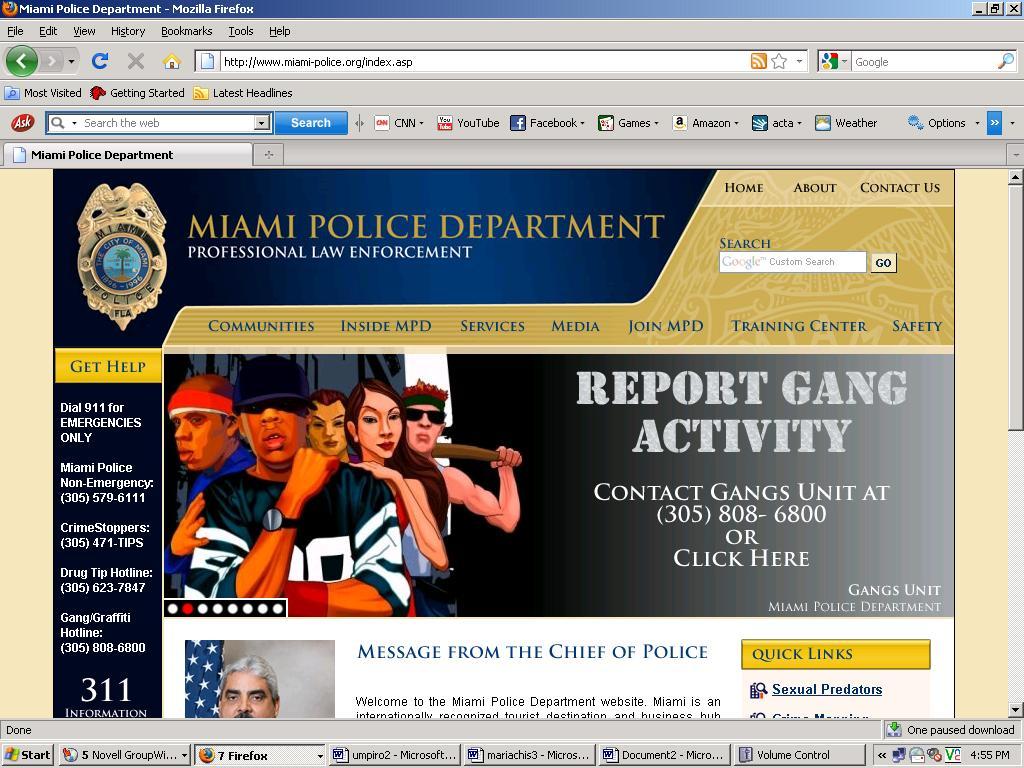This screenshot has width=1024, height=768.
Task: Click the Firefox Reload page icon
Action: [100, 61]
